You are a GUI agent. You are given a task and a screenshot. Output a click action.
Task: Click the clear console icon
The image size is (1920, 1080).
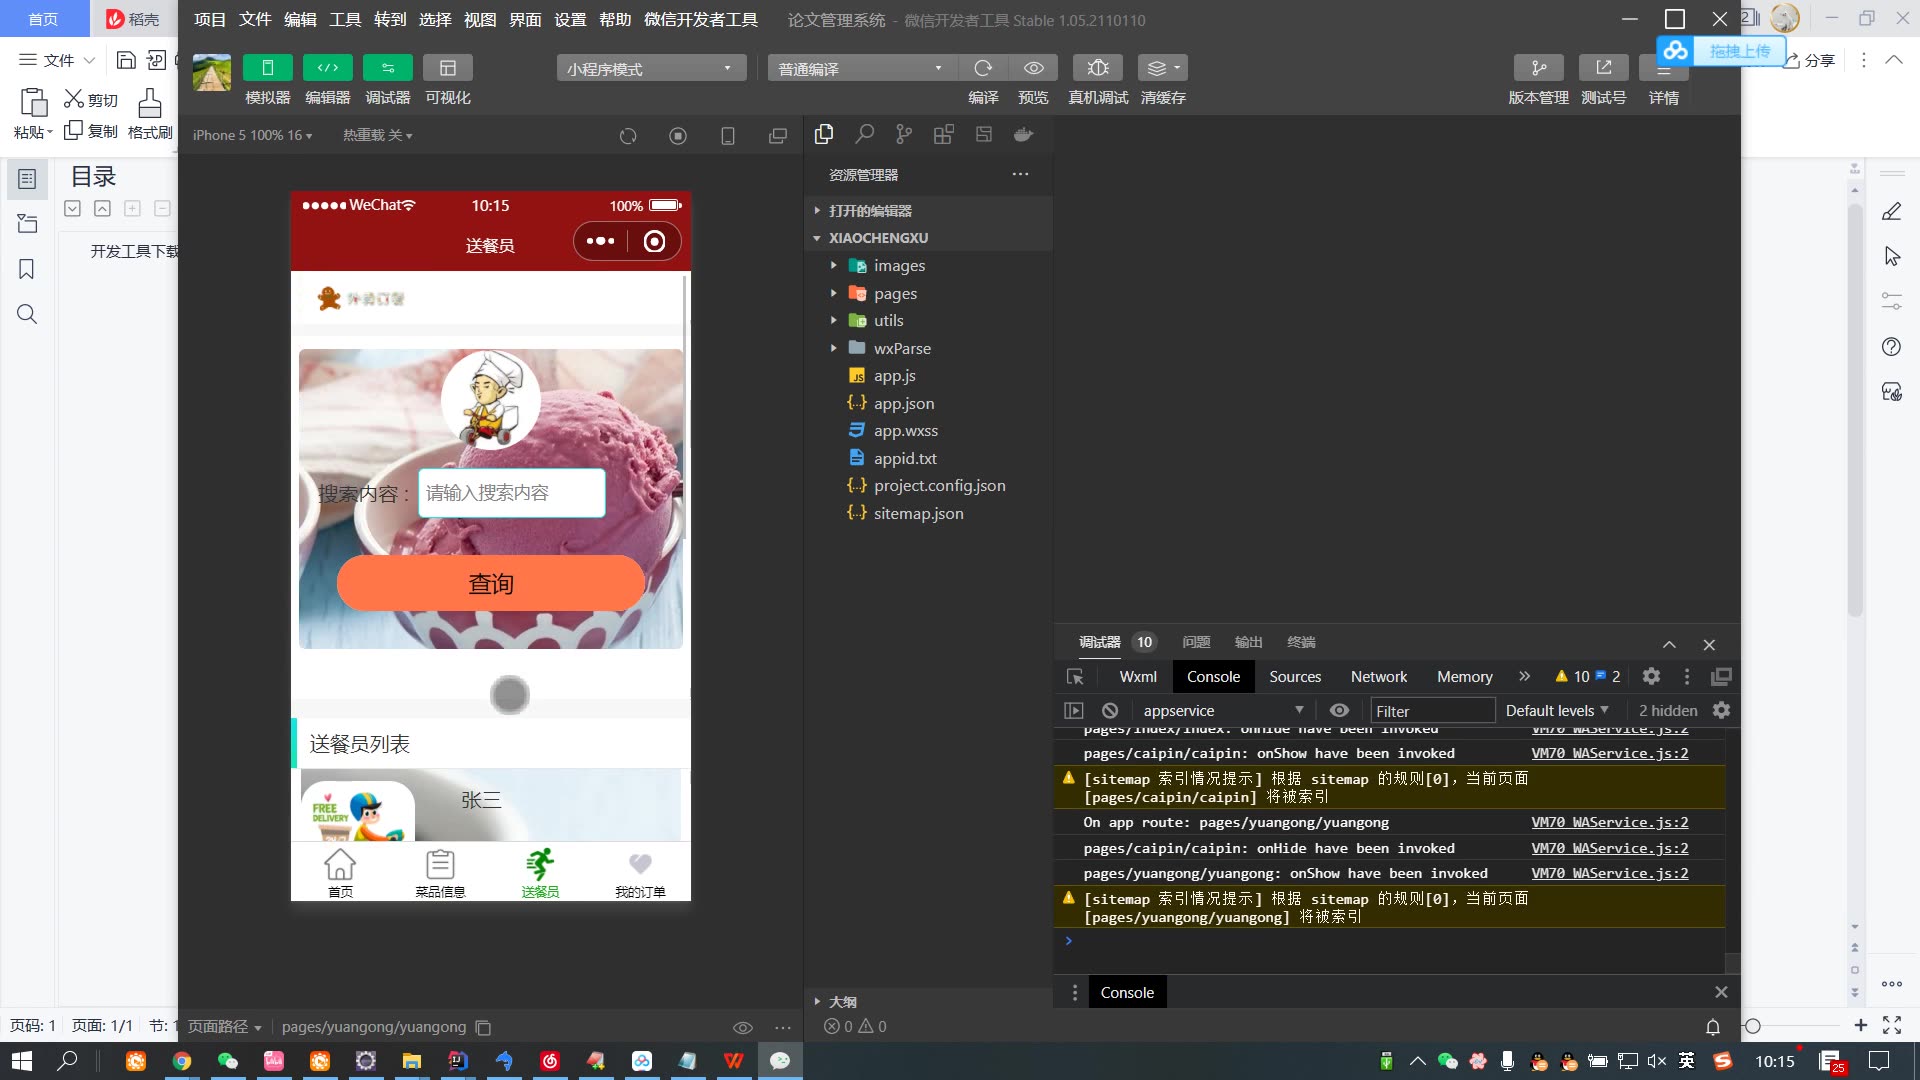coord(1110,711)
